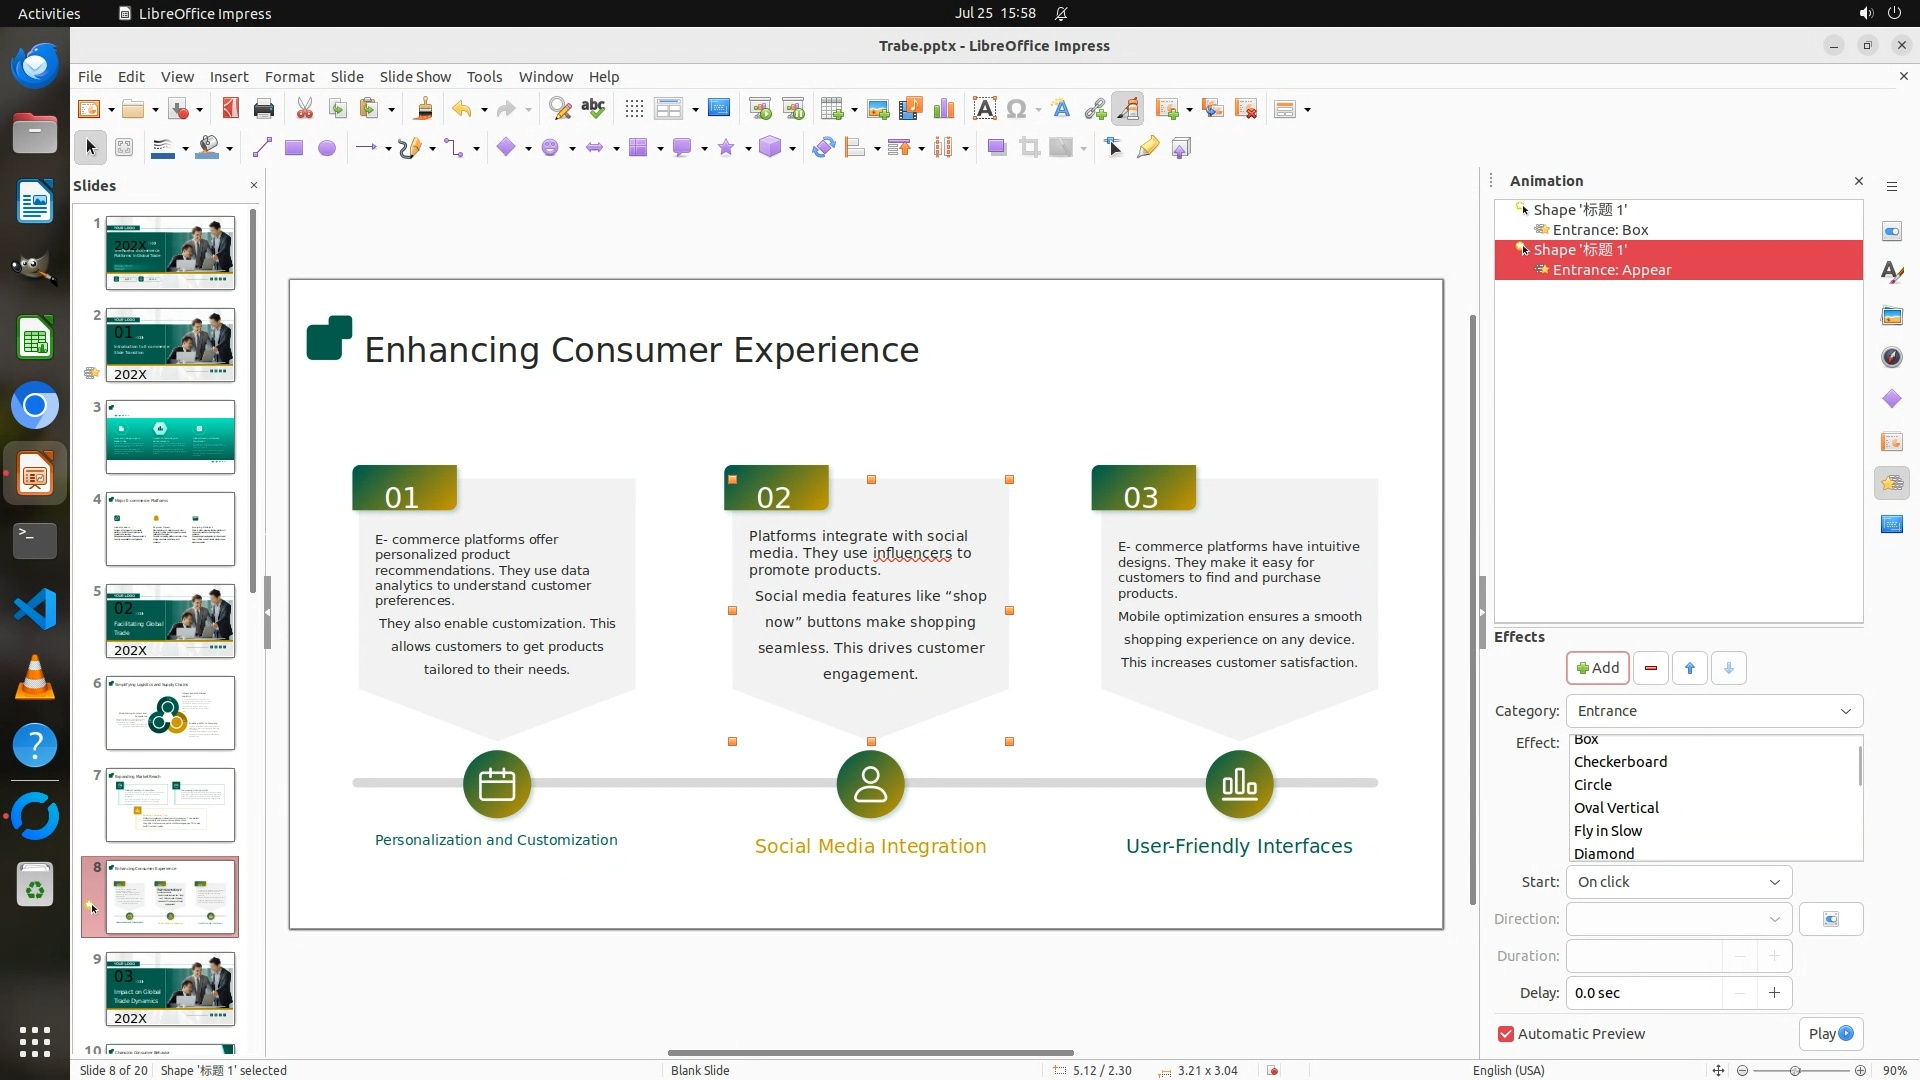
Task: Click the Play animation button
Action: click(1830, 1034)
